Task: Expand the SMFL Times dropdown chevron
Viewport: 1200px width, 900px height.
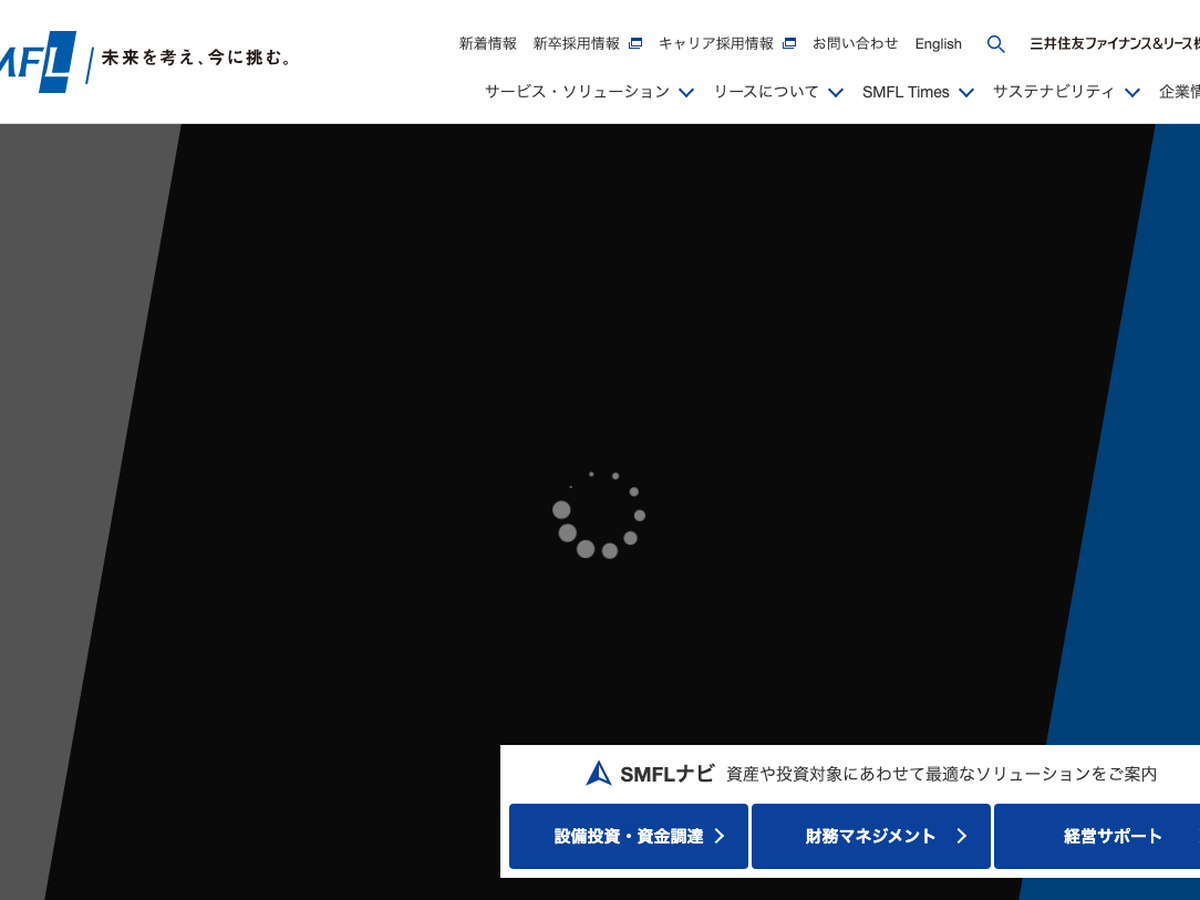Action: click(x=966, y=92)
